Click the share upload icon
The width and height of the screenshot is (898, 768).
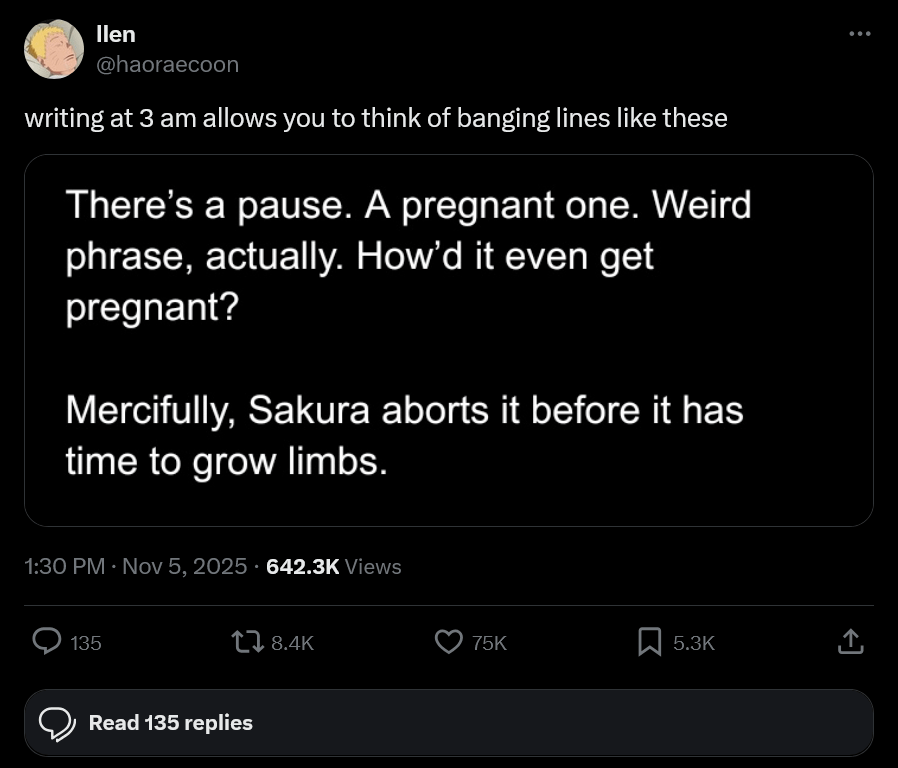pyautogui.click(x=849, y=642)
